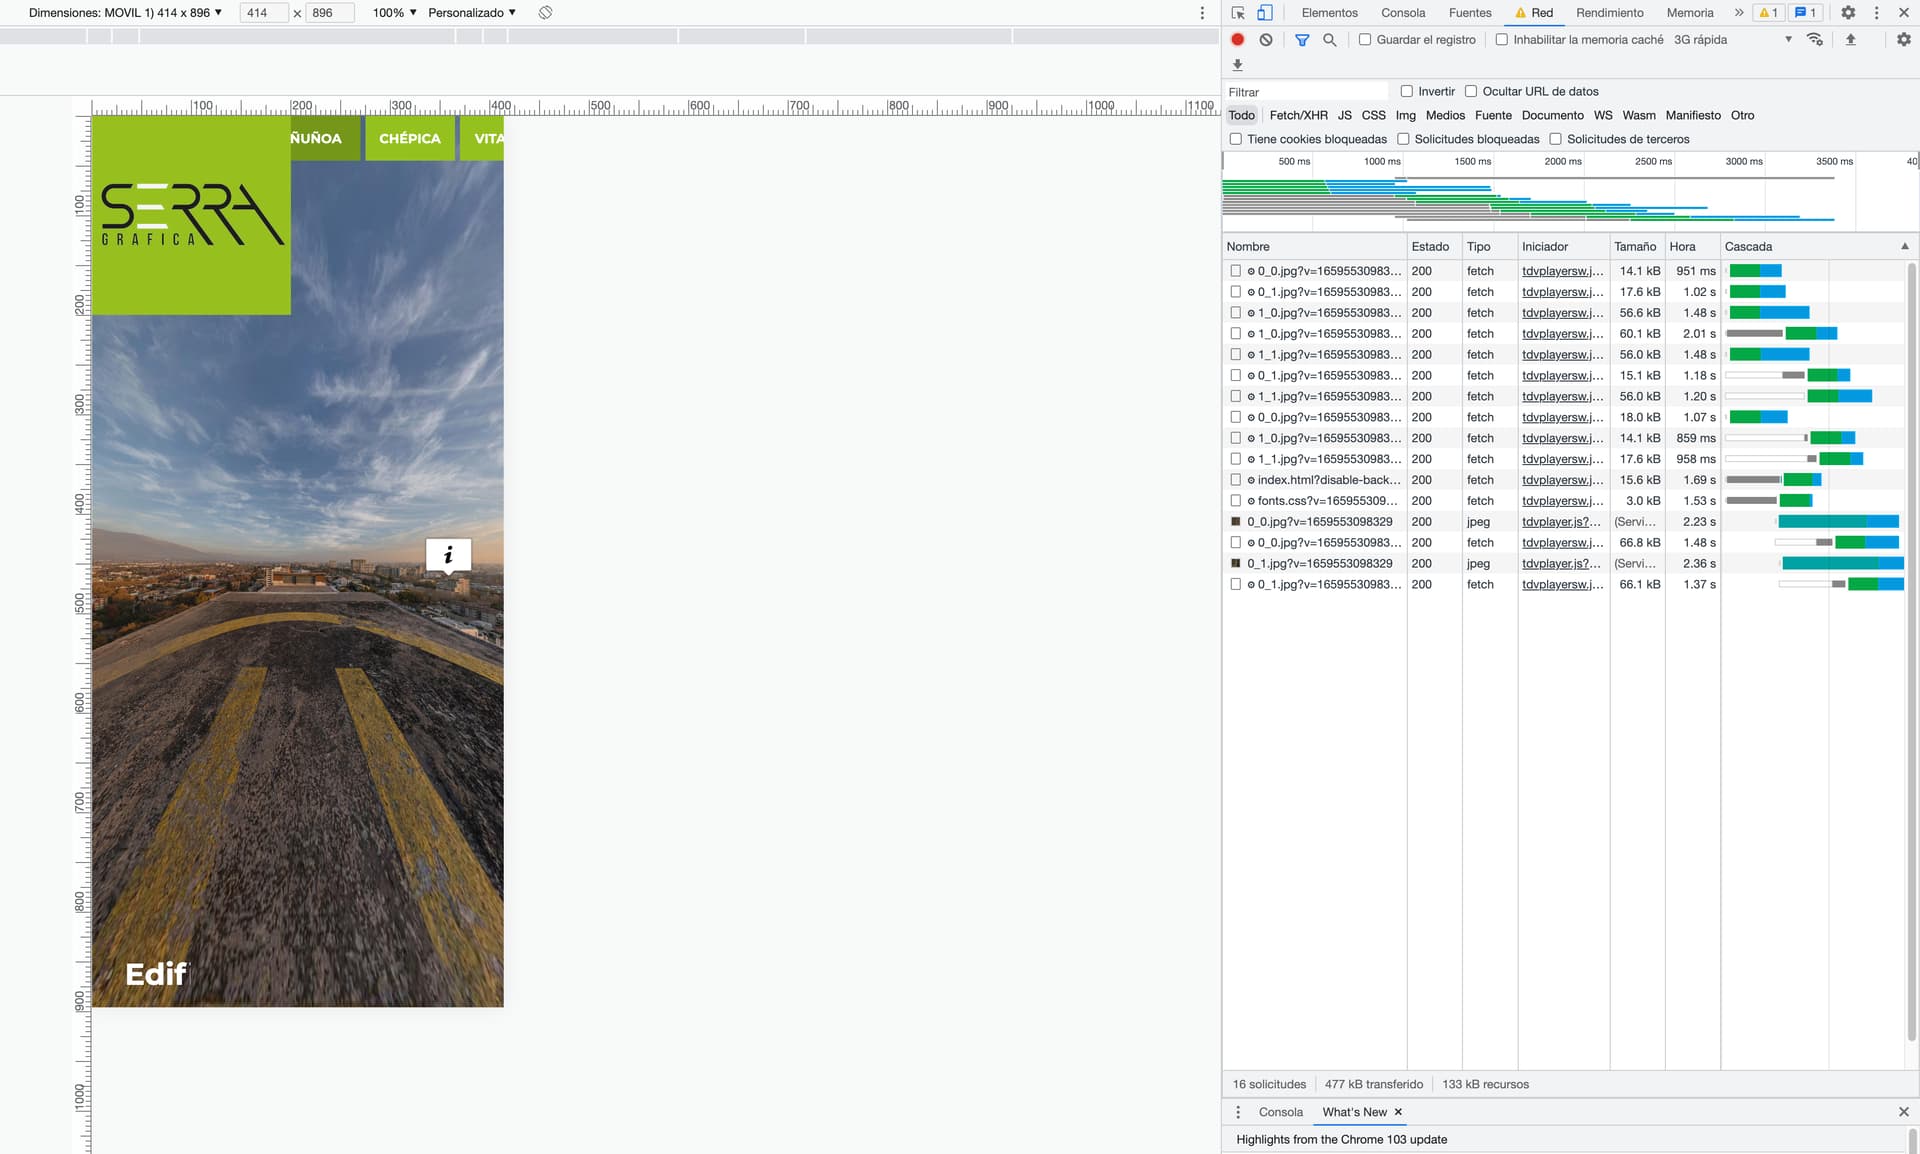The height and width of the screenshot is (1154, 1920).
Task: Open the Rendimiento tab
Action: tap(1609, 13)
